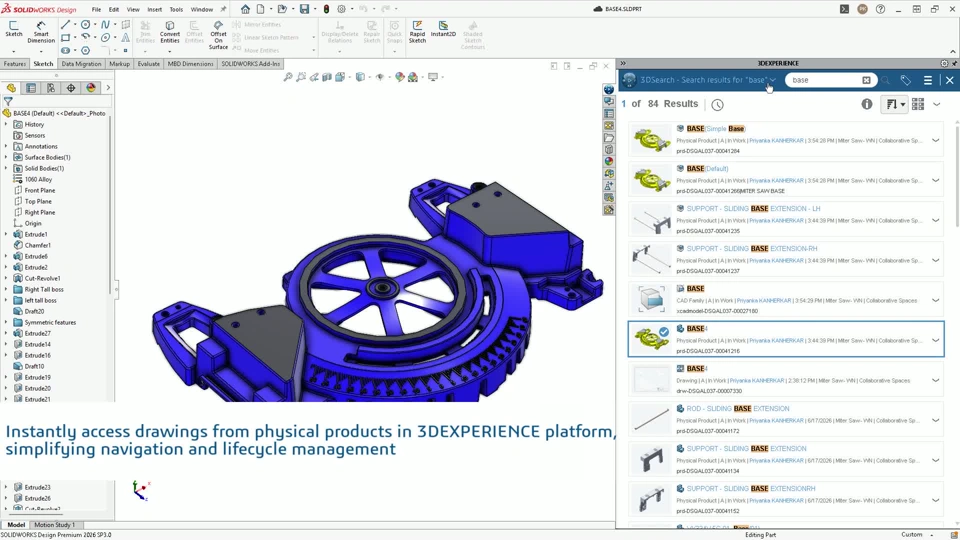Activate Smart Dimension tool

41,32
